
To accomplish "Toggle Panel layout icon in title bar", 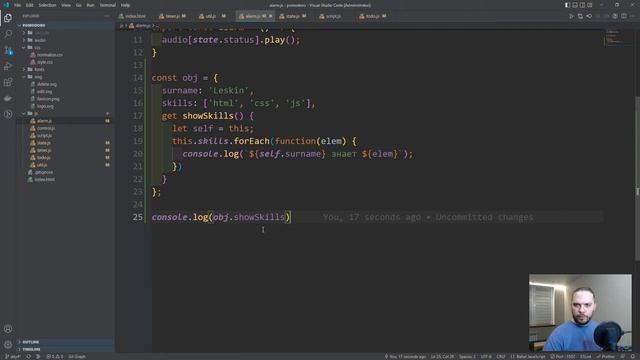I will tap(575, 5).
